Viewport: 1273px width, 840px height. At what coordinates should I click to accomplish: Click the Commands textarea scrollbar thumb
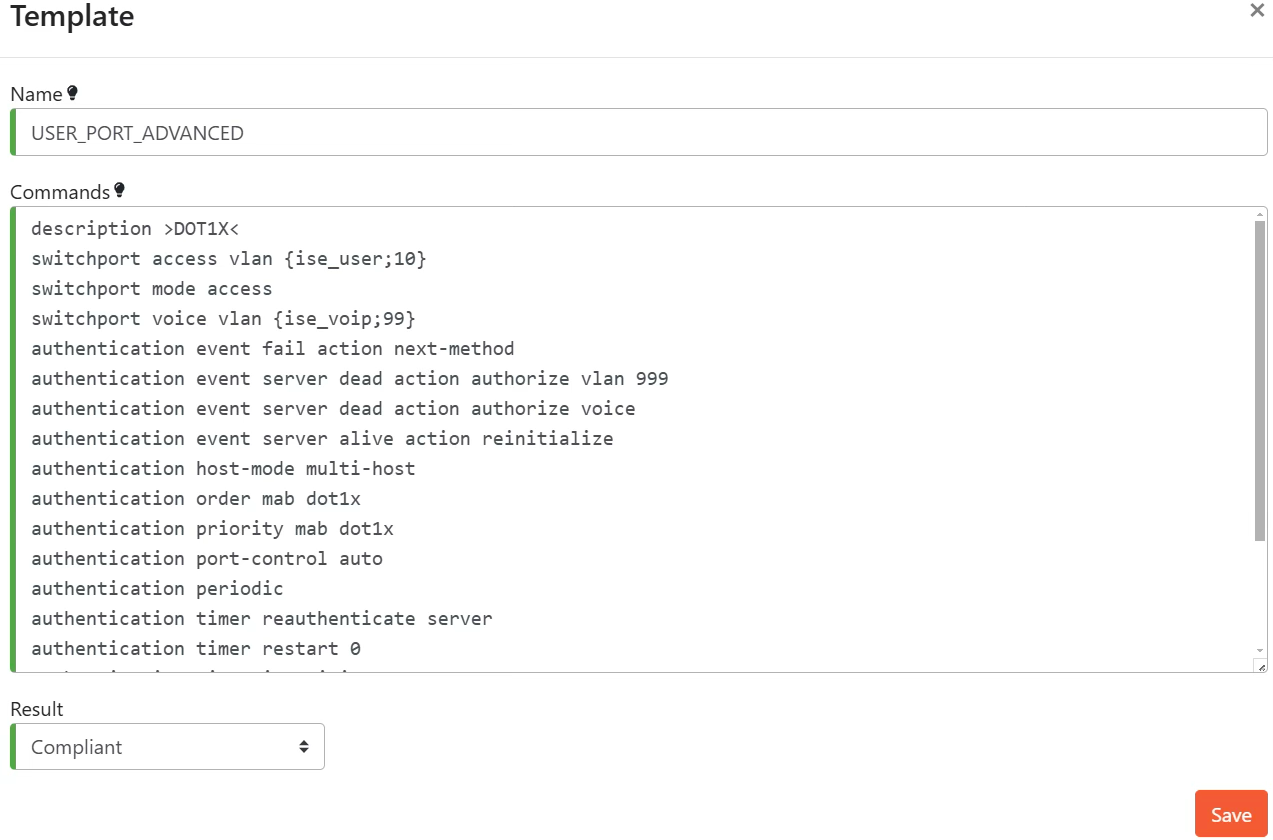(x=1260, y=382)
